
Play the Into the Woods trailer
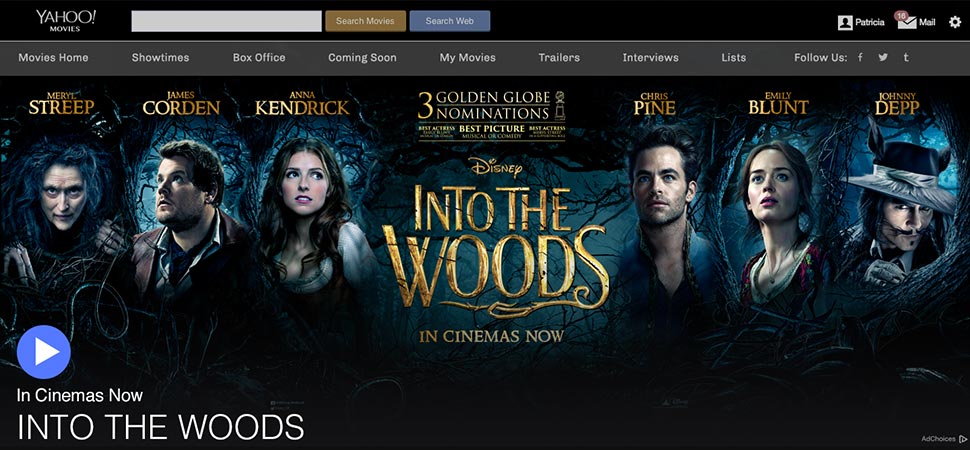pyautogui.click(x=43, y=352)
